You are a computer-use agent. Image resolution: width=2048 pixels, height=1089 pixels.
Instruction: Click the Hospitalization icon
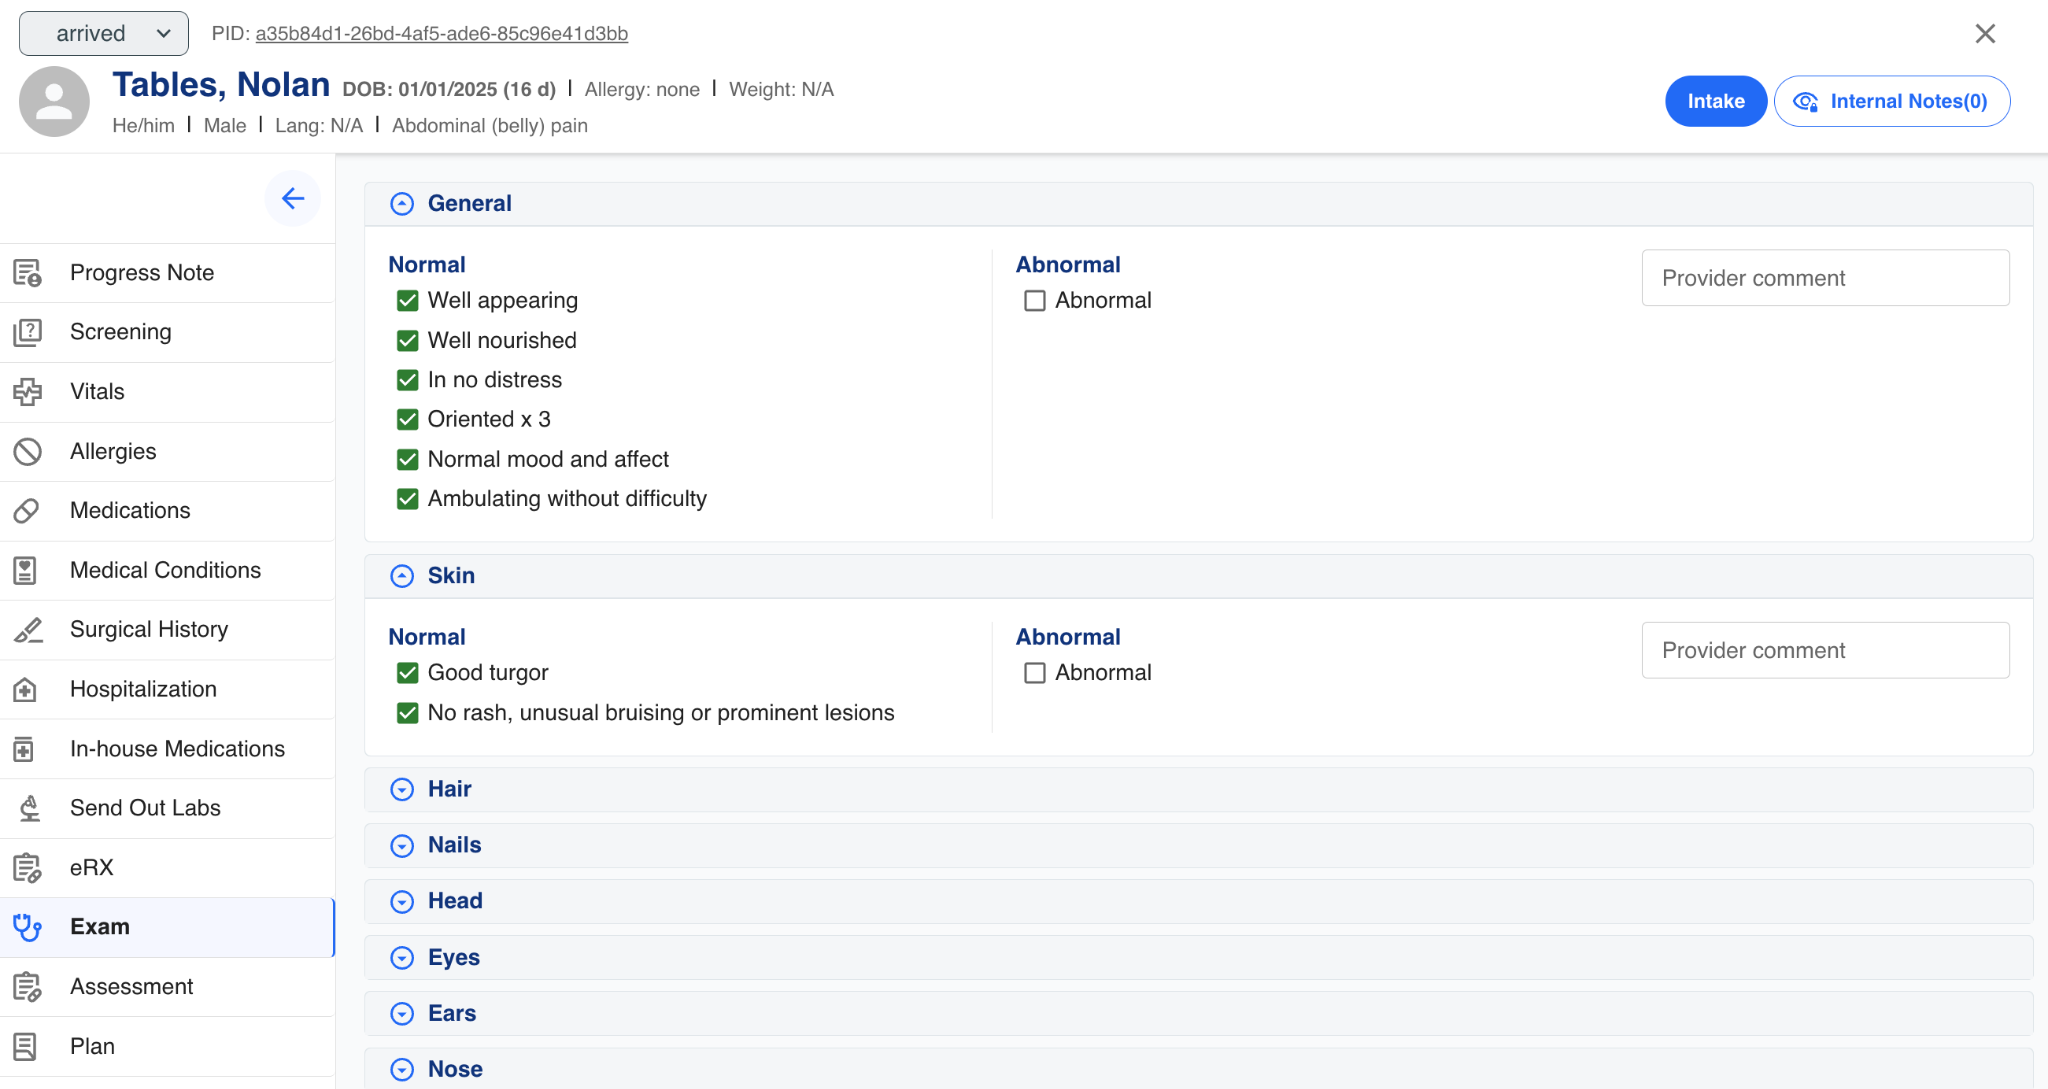tap(25, 689)
